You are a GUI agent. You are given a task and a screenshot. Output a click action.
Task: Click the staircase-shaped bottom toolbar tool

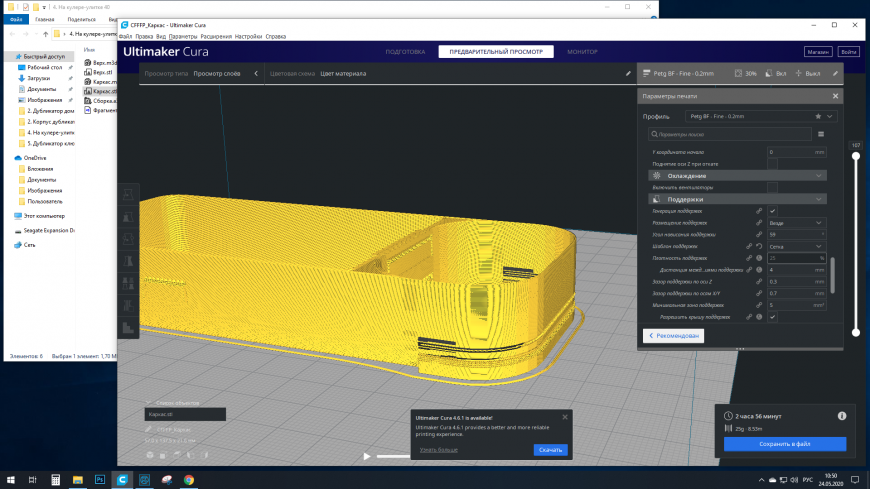click(128, 328)
